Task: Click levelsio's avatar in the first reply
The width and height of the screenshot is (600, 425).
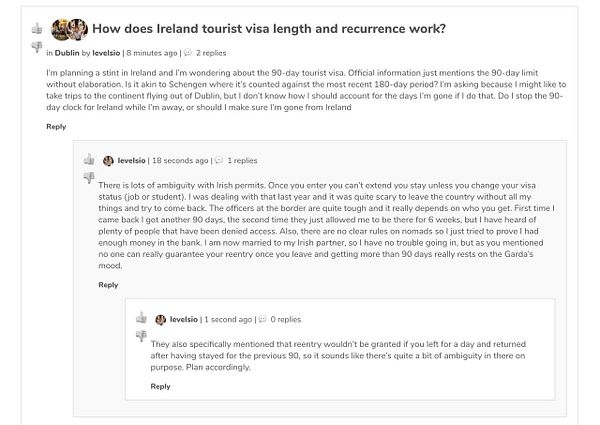Action: (108, 160)
